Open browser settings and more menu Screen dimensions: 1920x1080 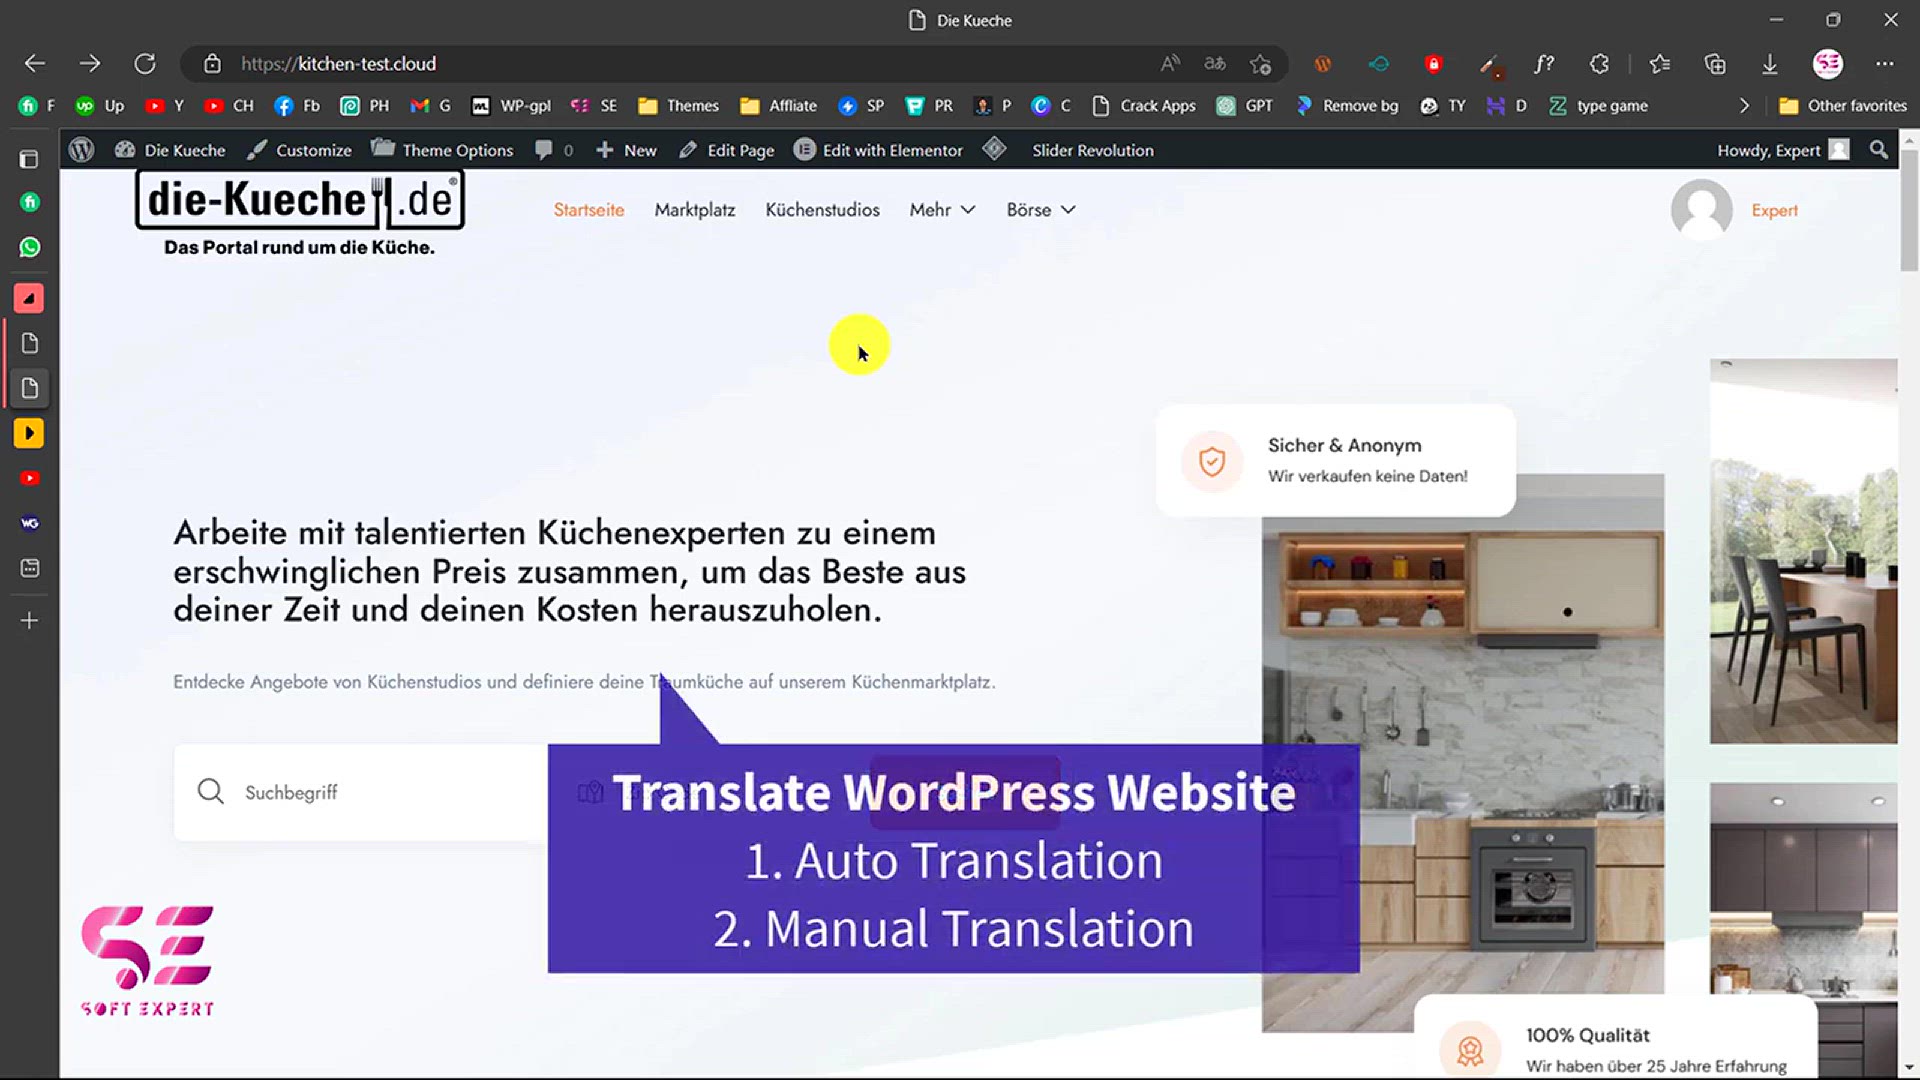pos(1885,64)
